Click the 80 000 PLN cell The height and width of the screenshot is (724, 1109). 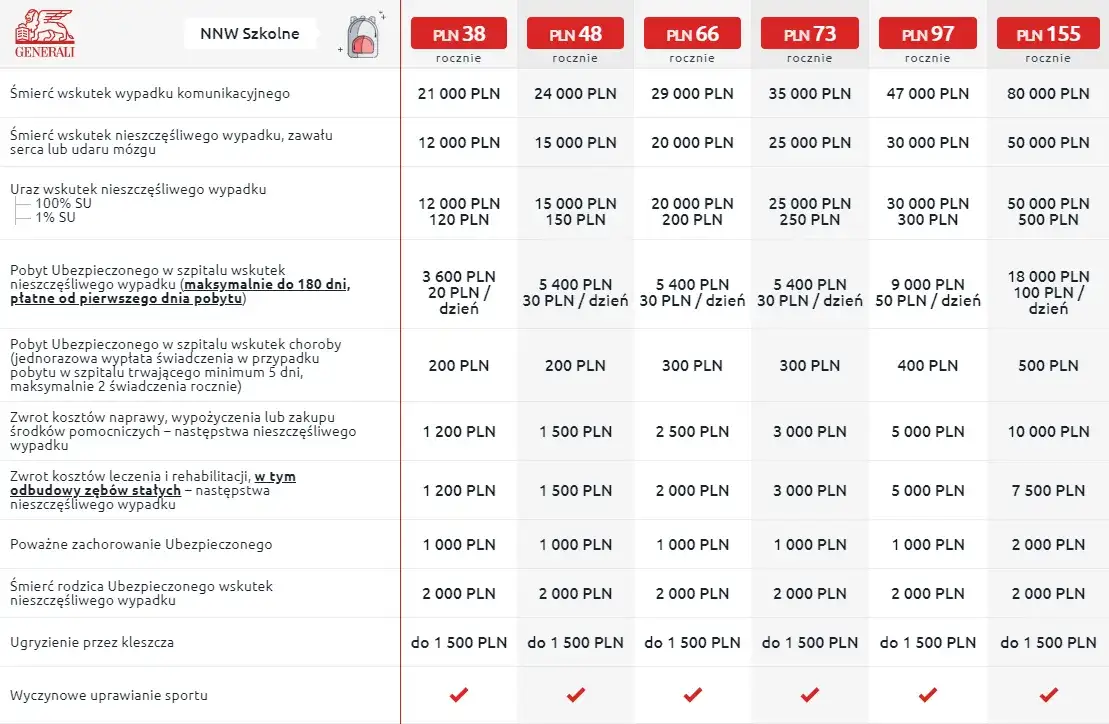point(1048,93)
